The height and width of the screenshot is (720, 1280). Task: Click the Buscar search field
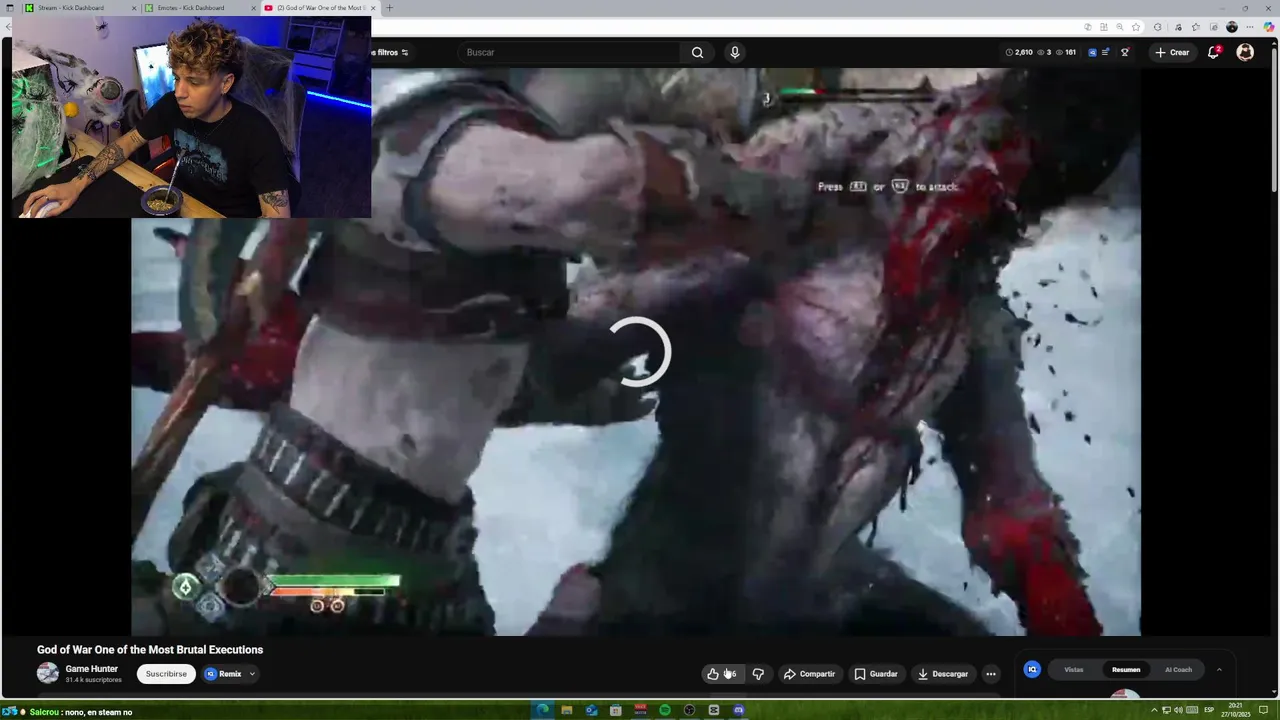(570, 52)
